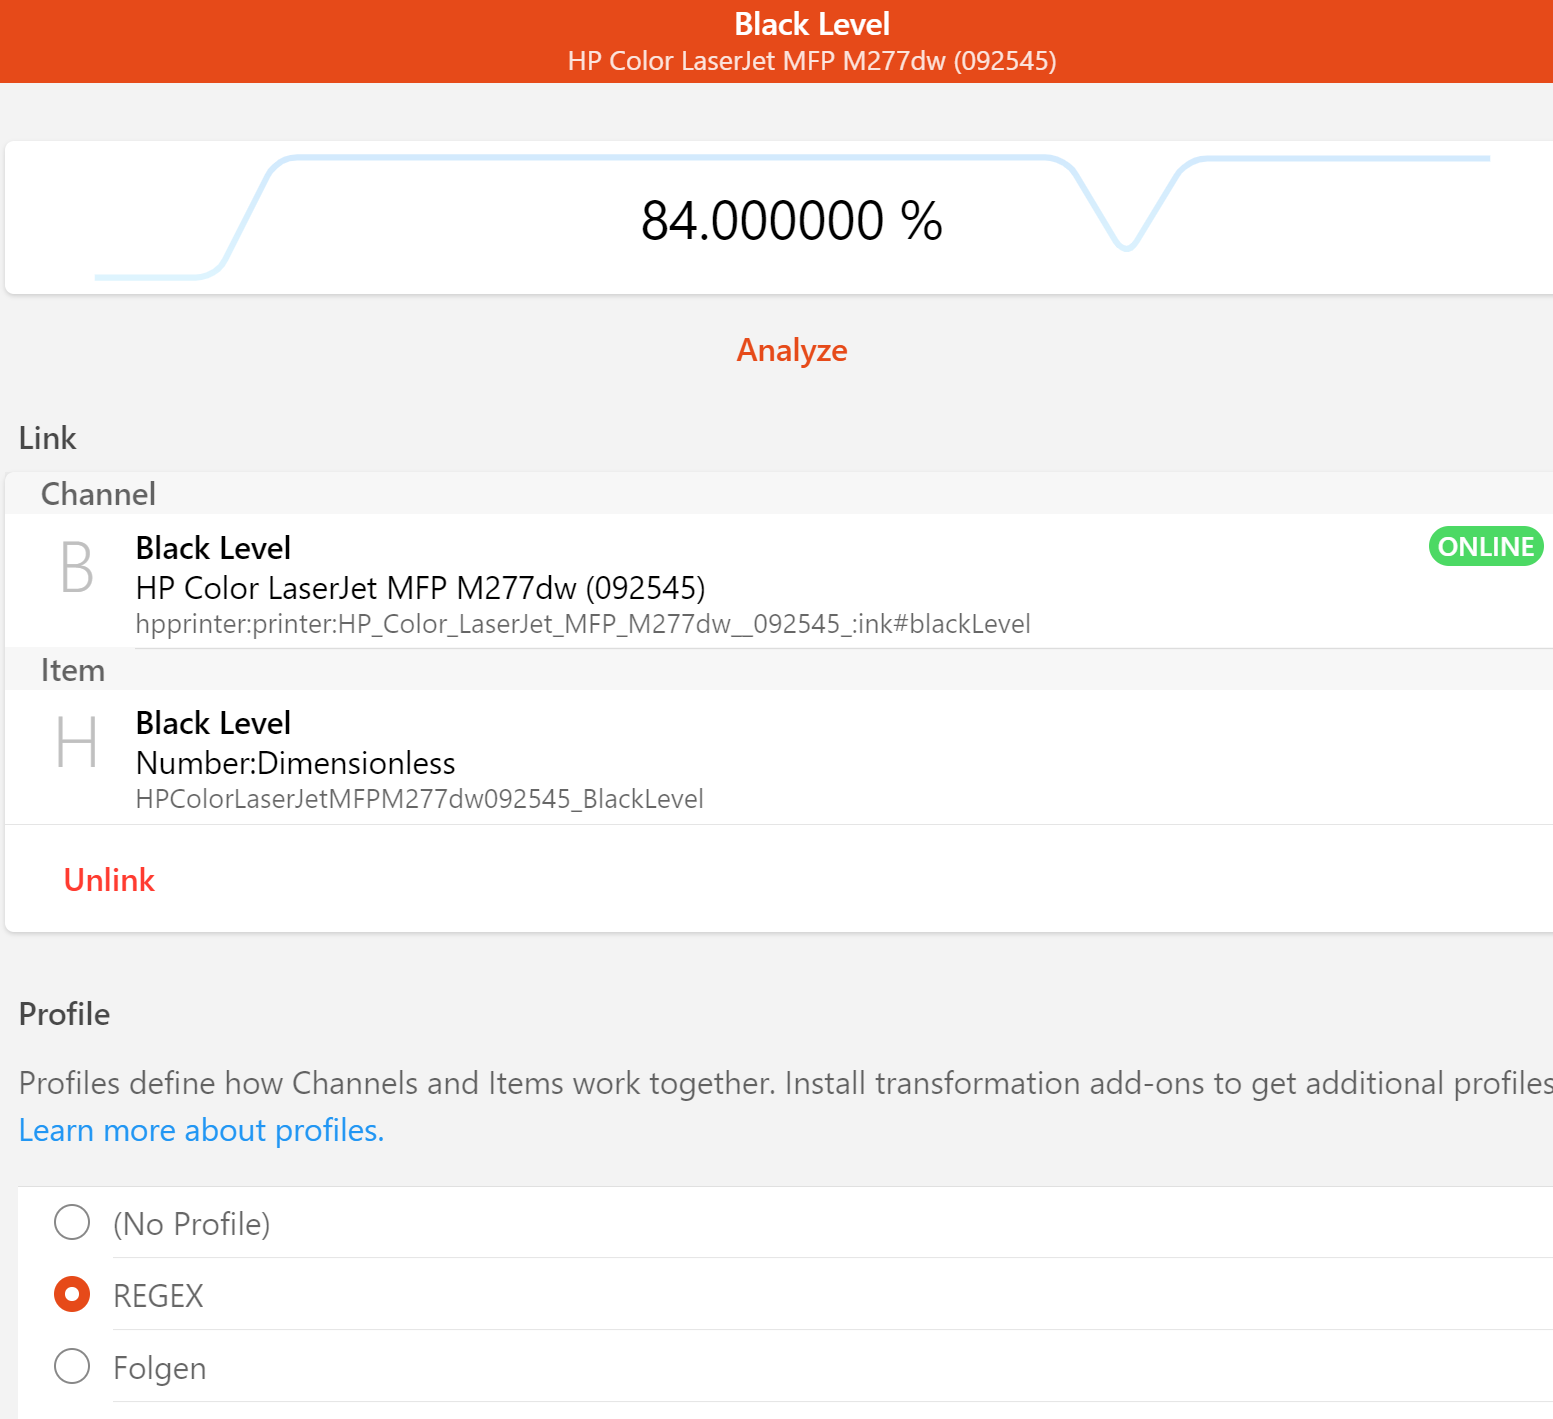This screenshot has width=1553, height=1419.
Task: Click the Black Level page header title
Action: [x=812, y=24]
